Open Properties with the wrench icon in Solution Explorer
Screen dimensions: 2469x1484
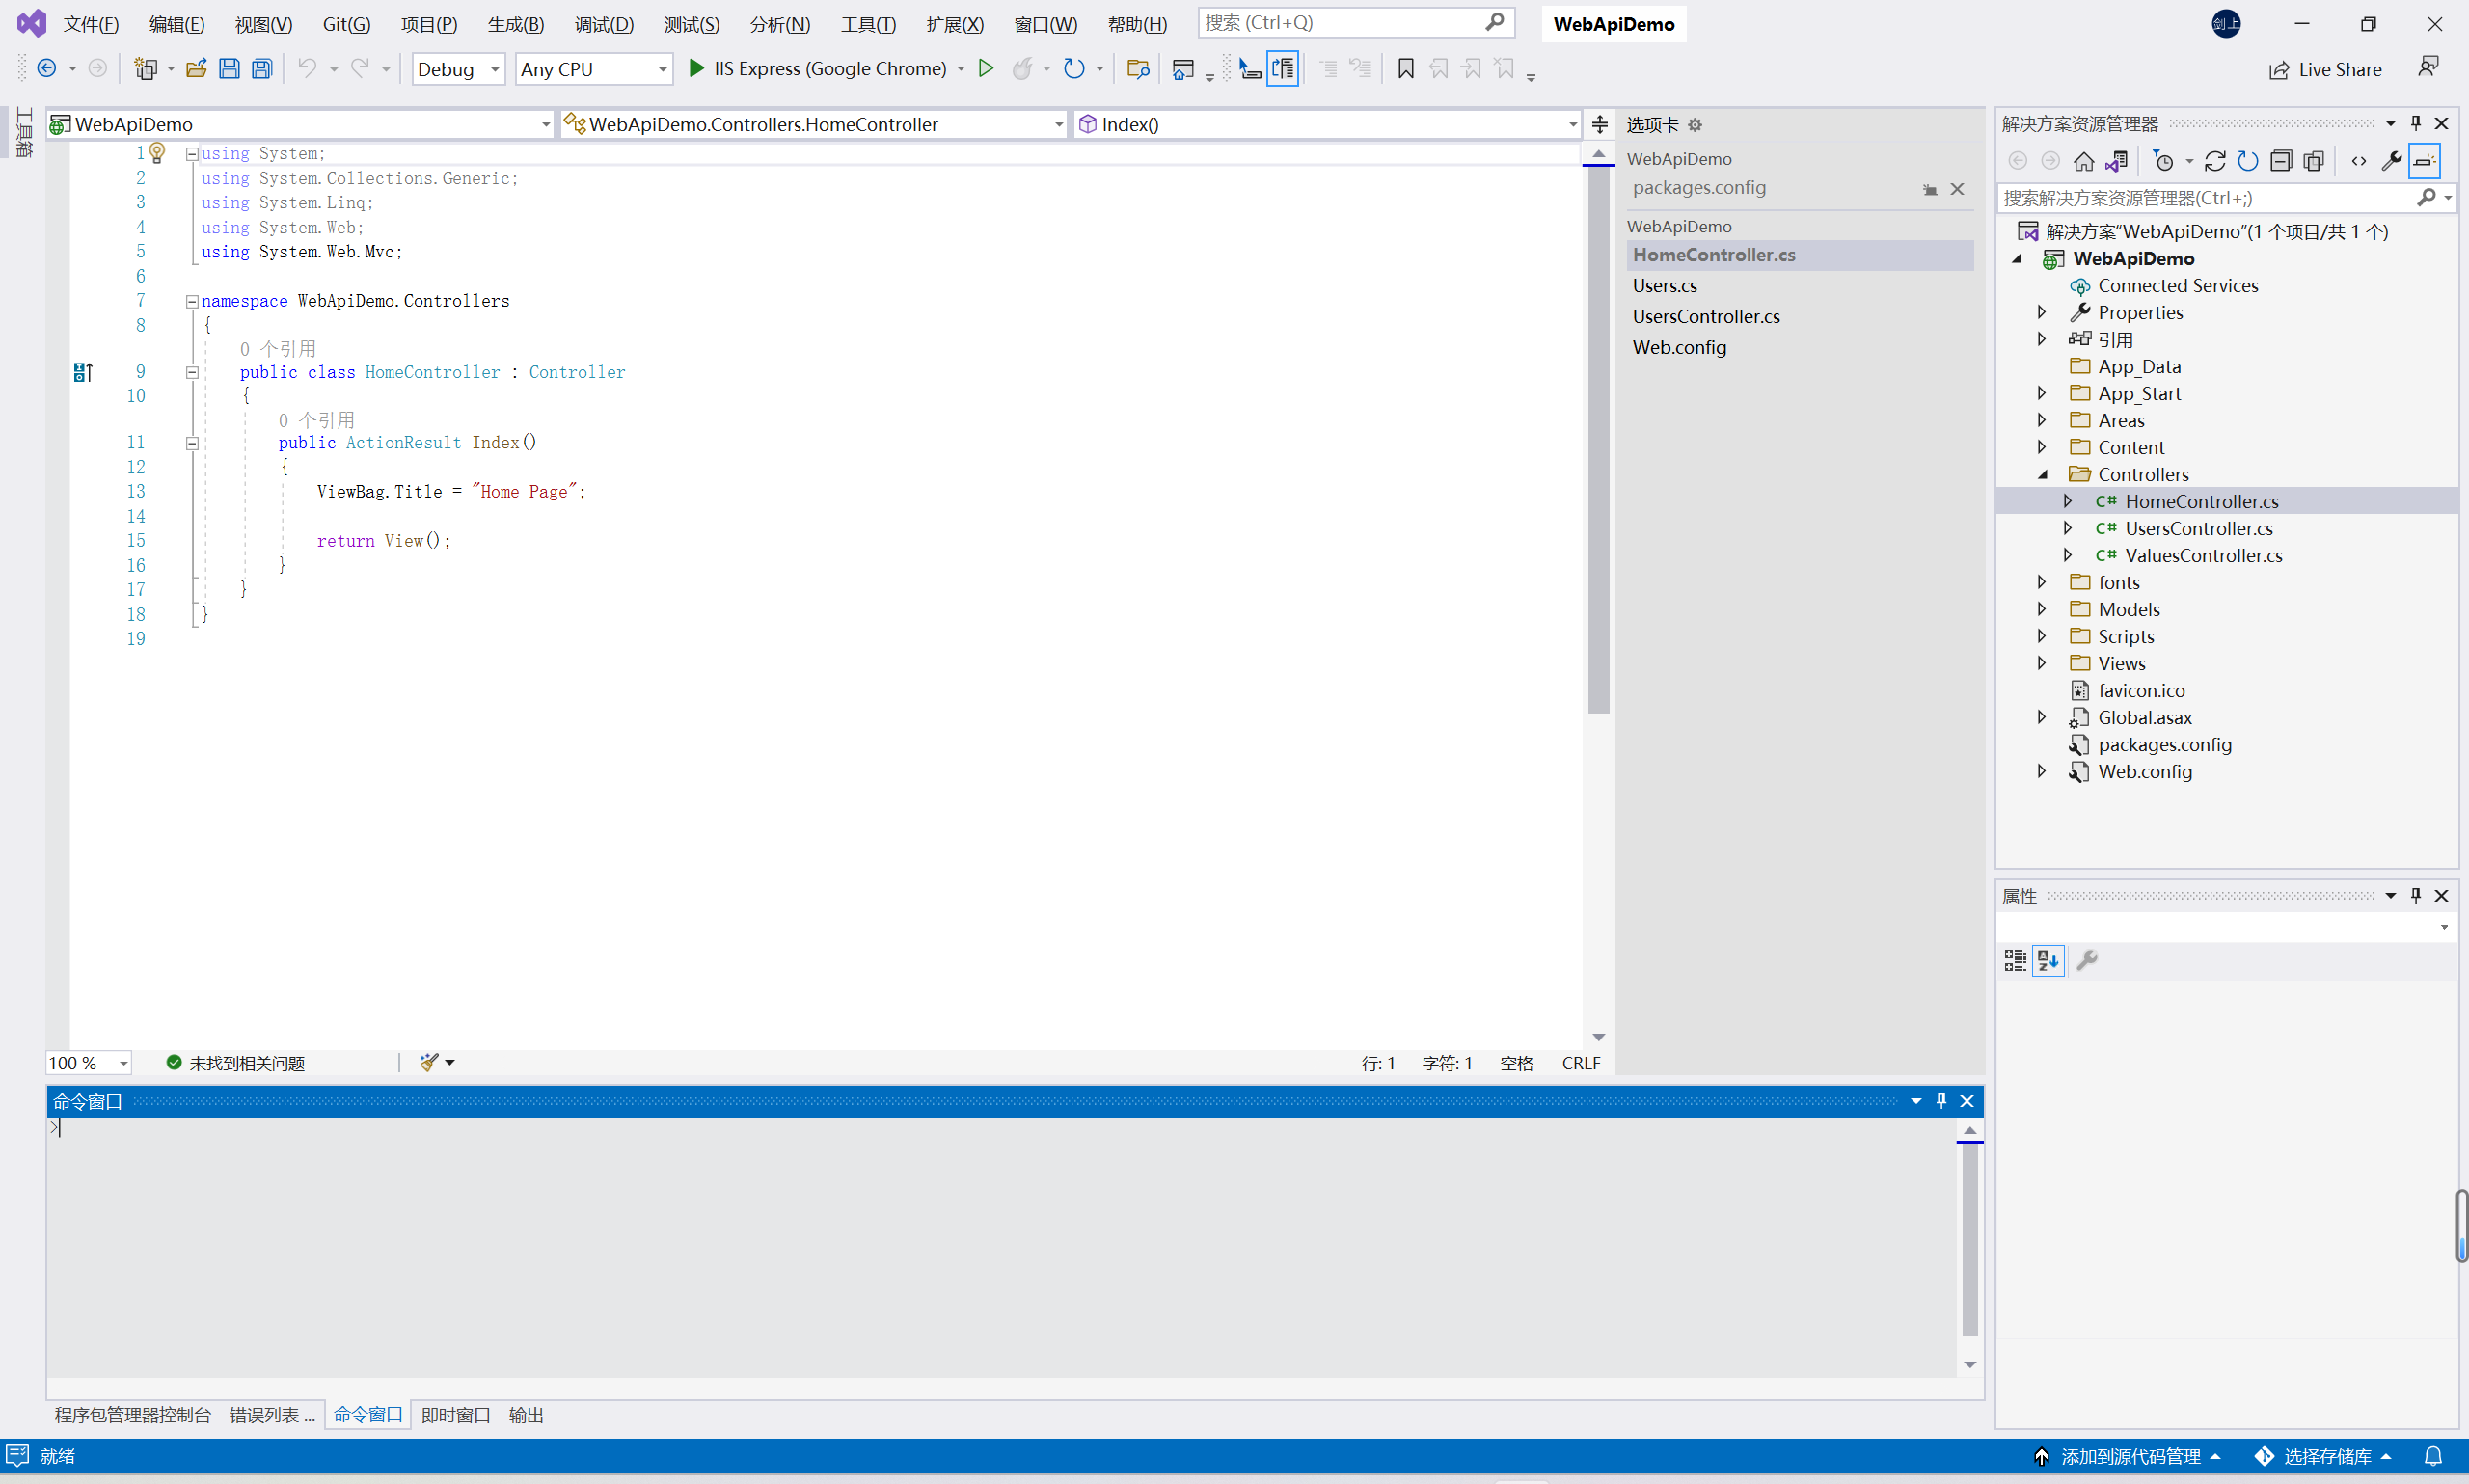click(x=2391, y=161)
